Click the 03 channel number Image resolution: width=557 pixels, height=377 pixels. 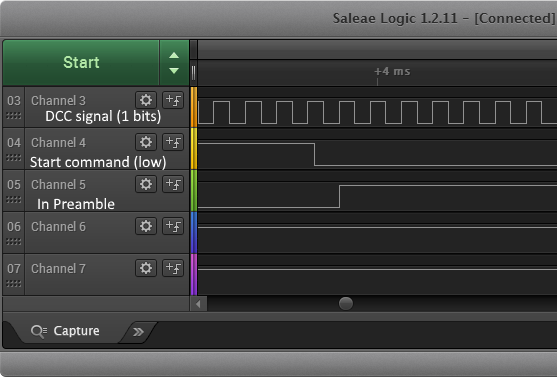[x=14, y=101]
